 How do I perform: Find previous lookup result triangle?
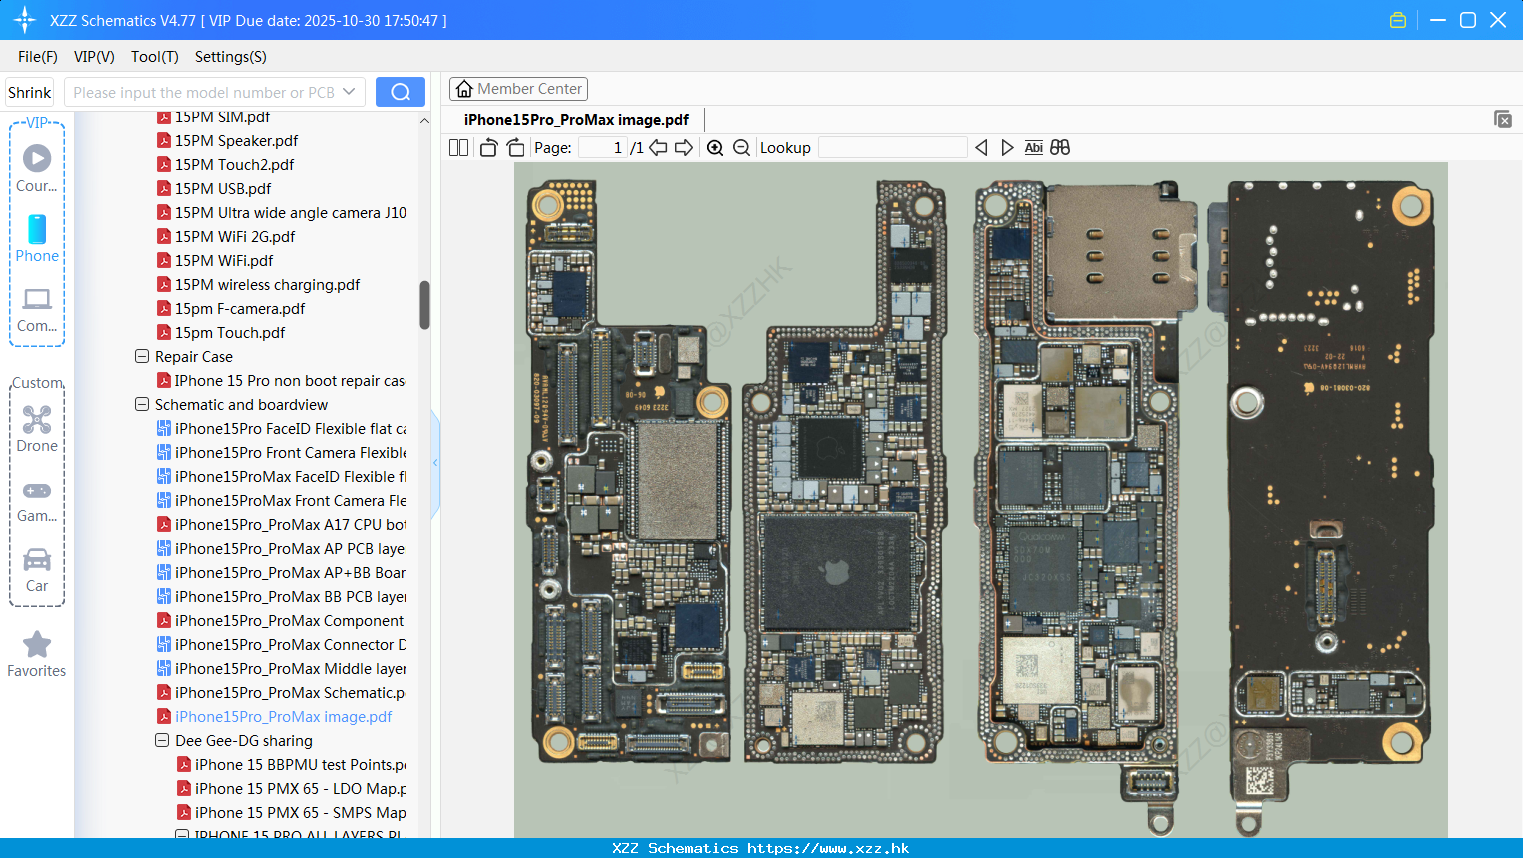pos(981,147)
